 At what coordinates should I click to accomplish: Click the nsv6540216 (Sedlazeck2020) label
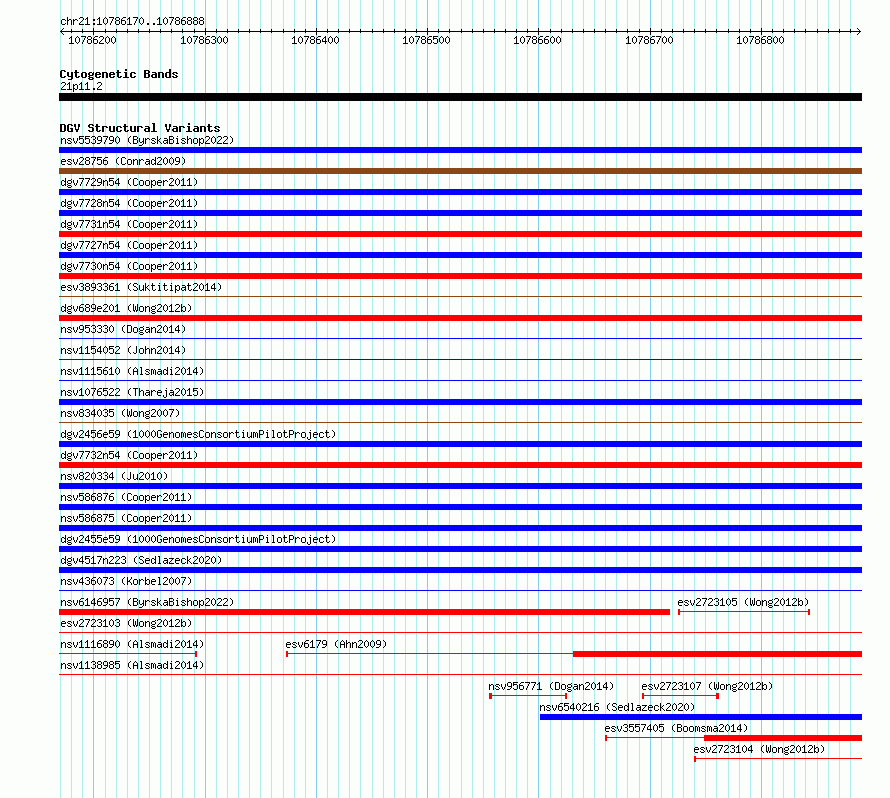tap(617, 707)
